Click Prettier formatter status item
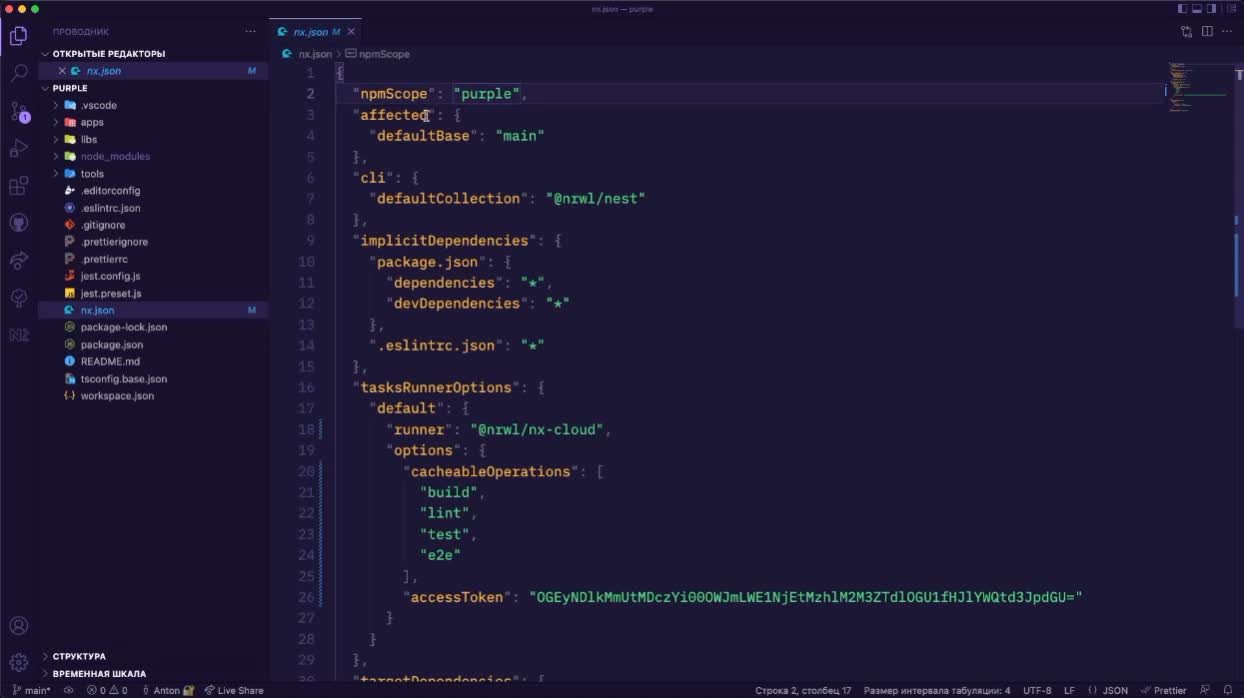Screen dimensions: 1244x698 1163,690
